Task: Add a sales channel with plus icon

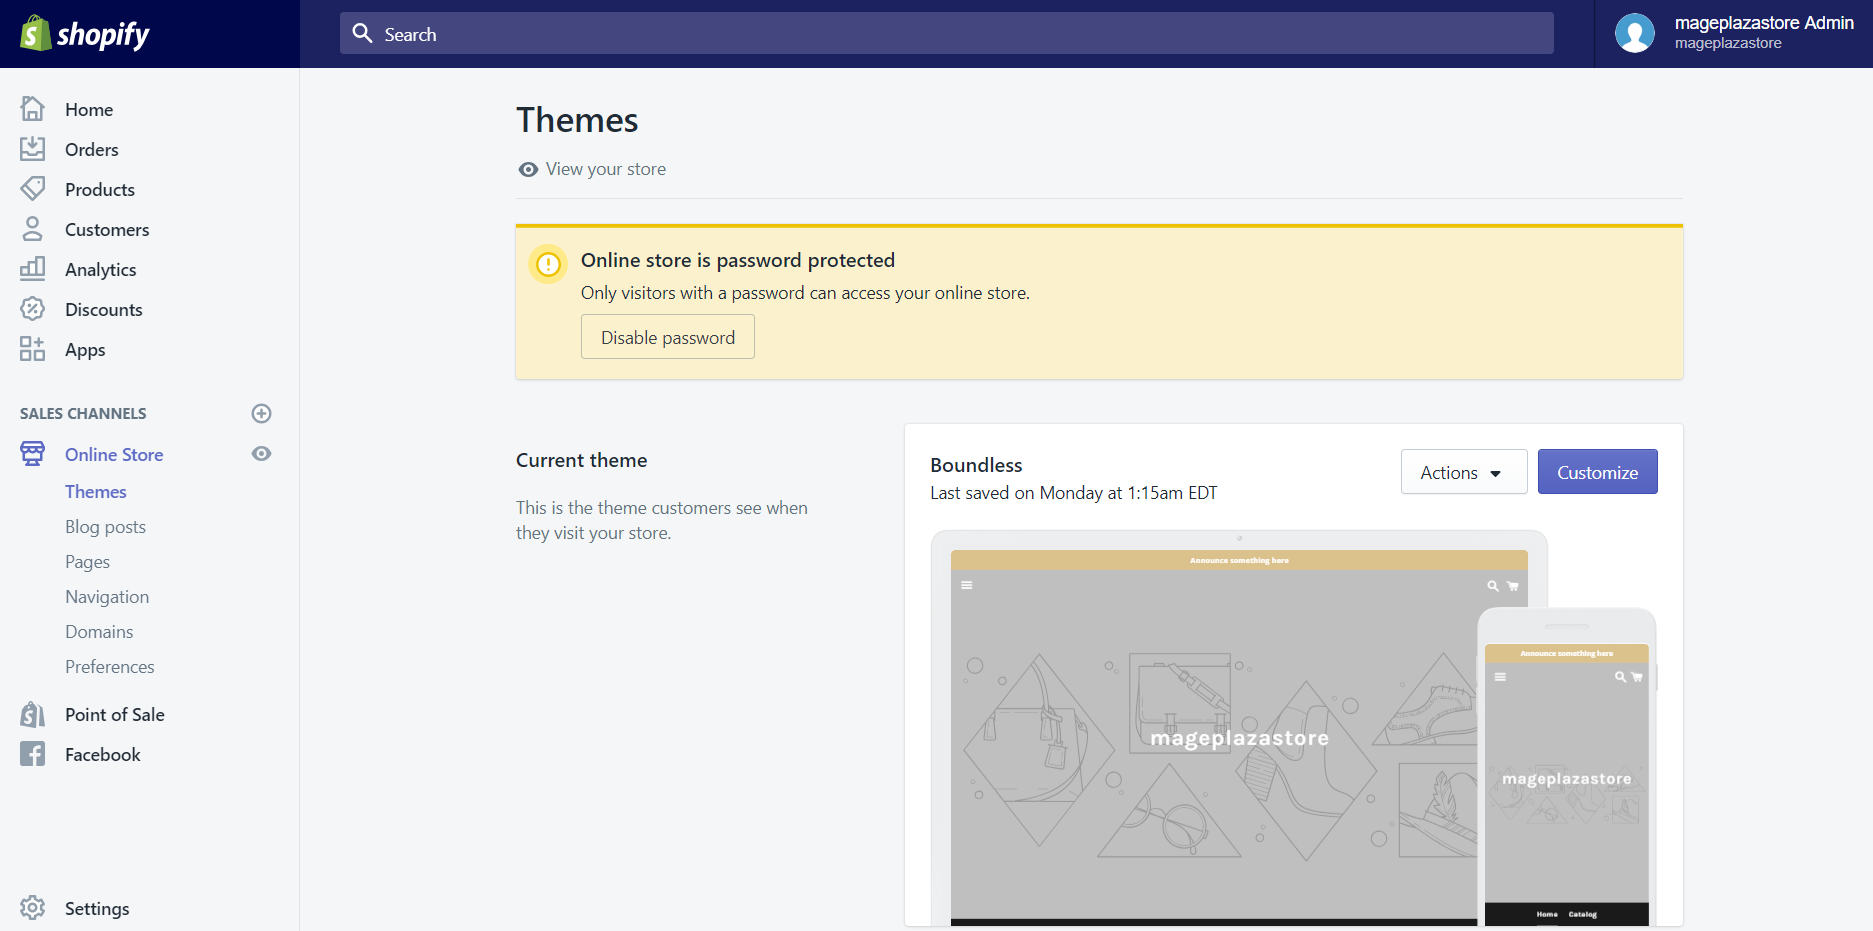Action: click(x=261, y=413)
